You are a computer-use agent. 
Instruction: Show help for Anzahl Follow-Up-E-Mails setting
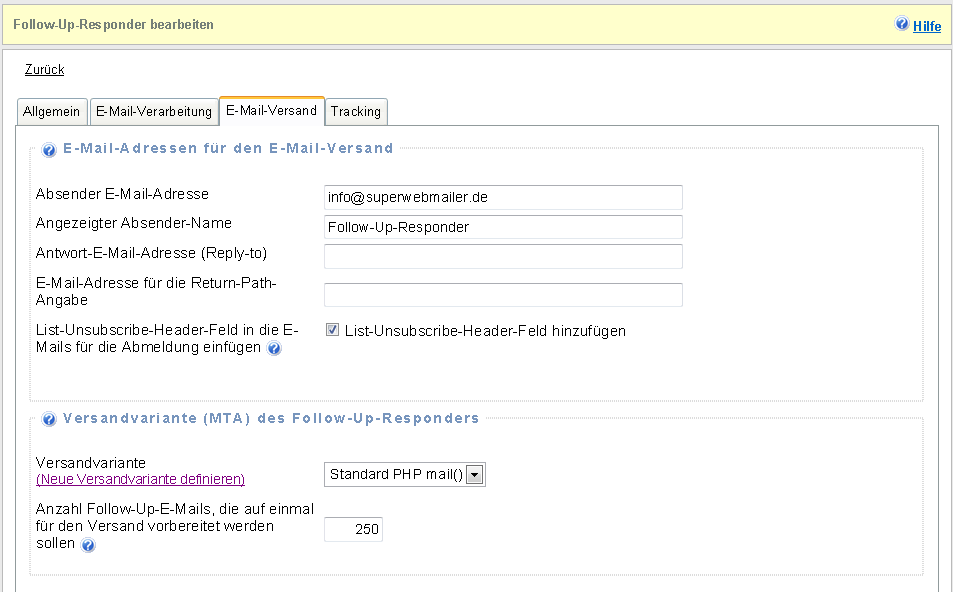pos(89,546)
